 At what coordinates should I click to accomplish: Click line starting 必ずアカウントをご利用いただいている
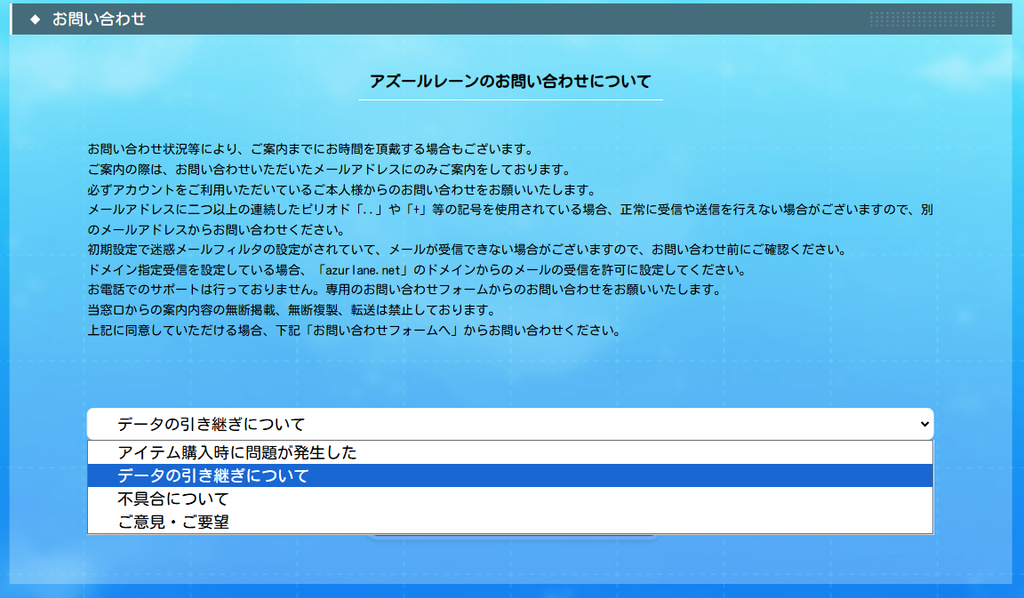(342, 189)
